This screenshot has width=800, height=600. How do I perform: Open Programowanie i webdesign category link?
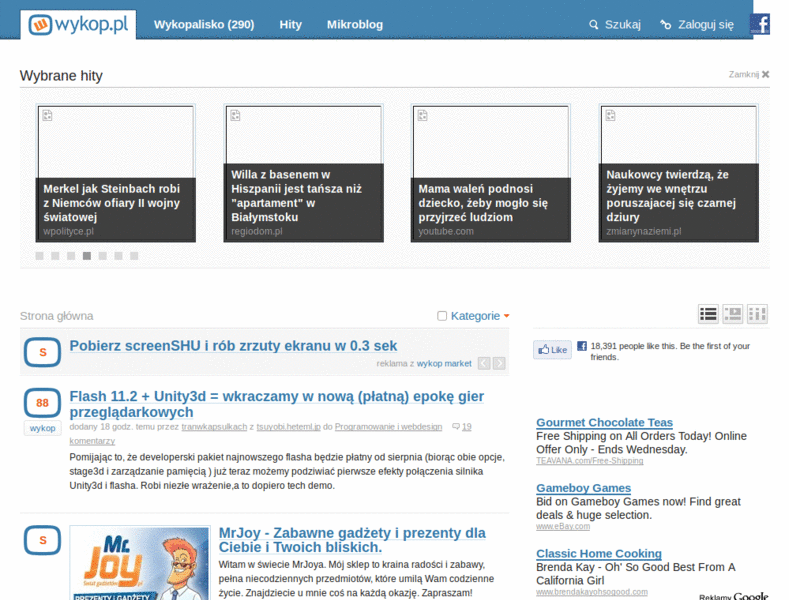(x=388, y=427)
